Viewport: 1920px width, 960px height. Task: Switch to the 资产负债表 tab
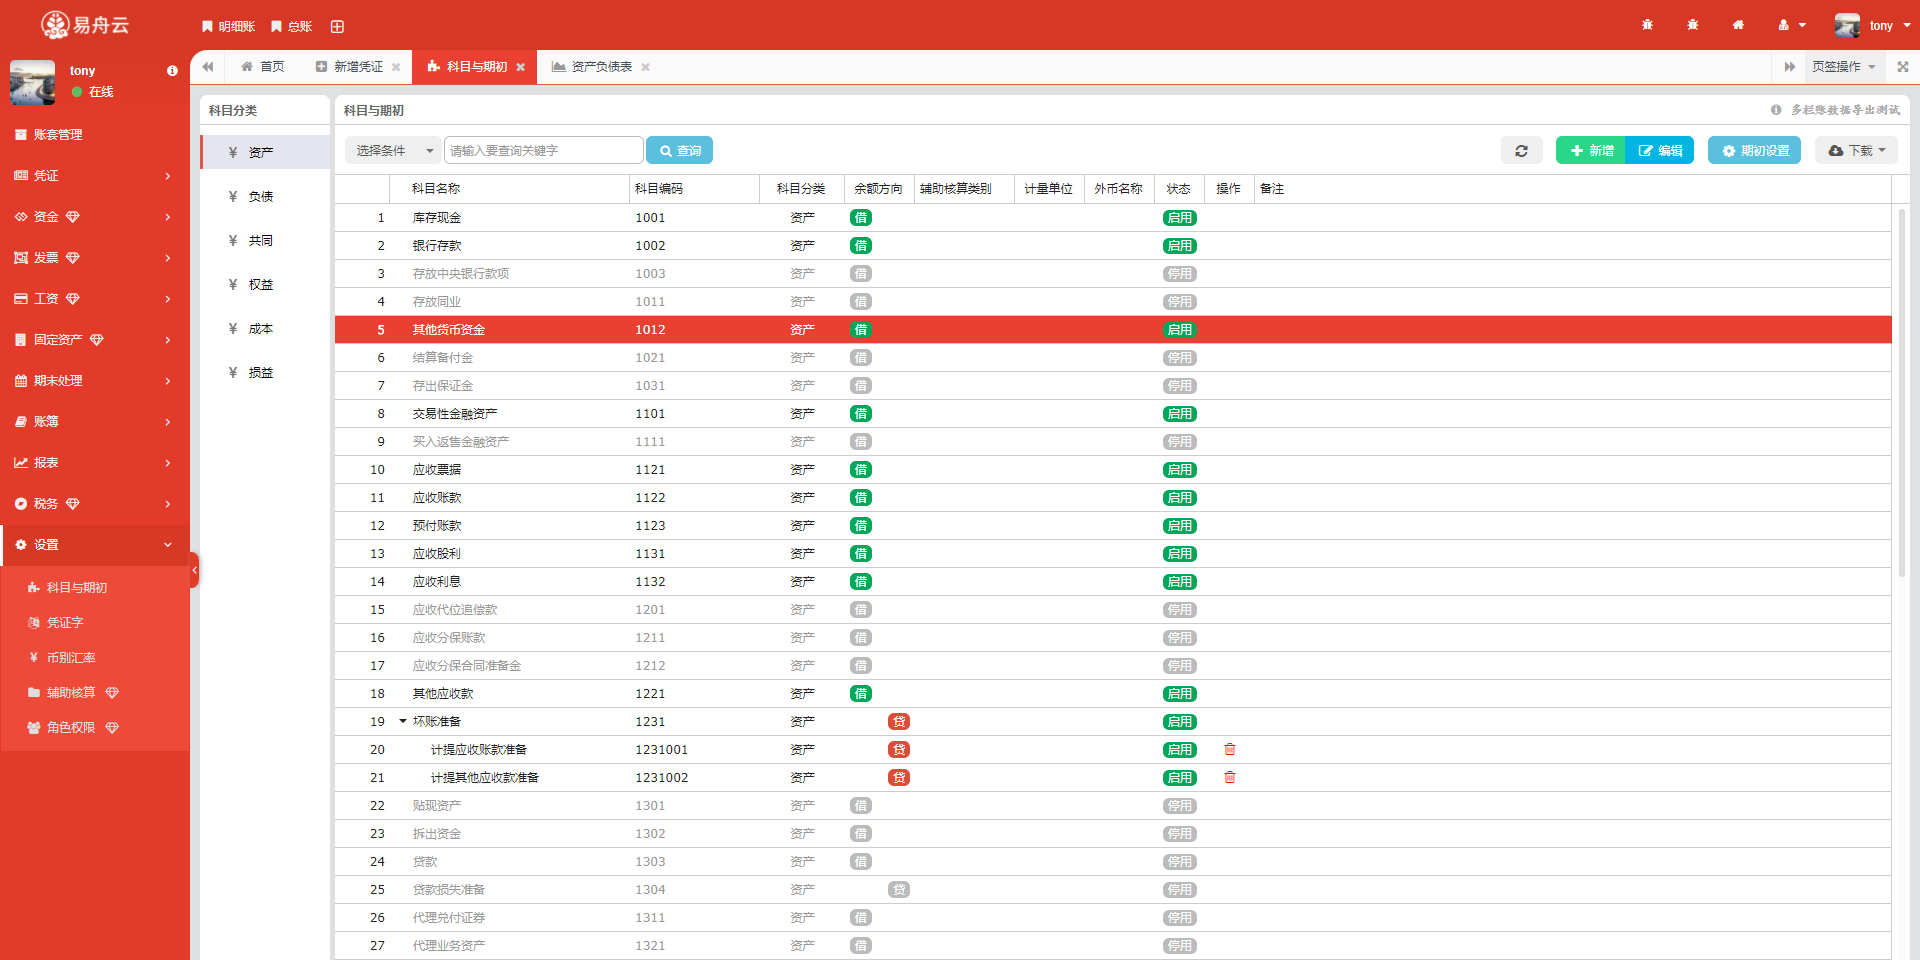tap(601, 67)
